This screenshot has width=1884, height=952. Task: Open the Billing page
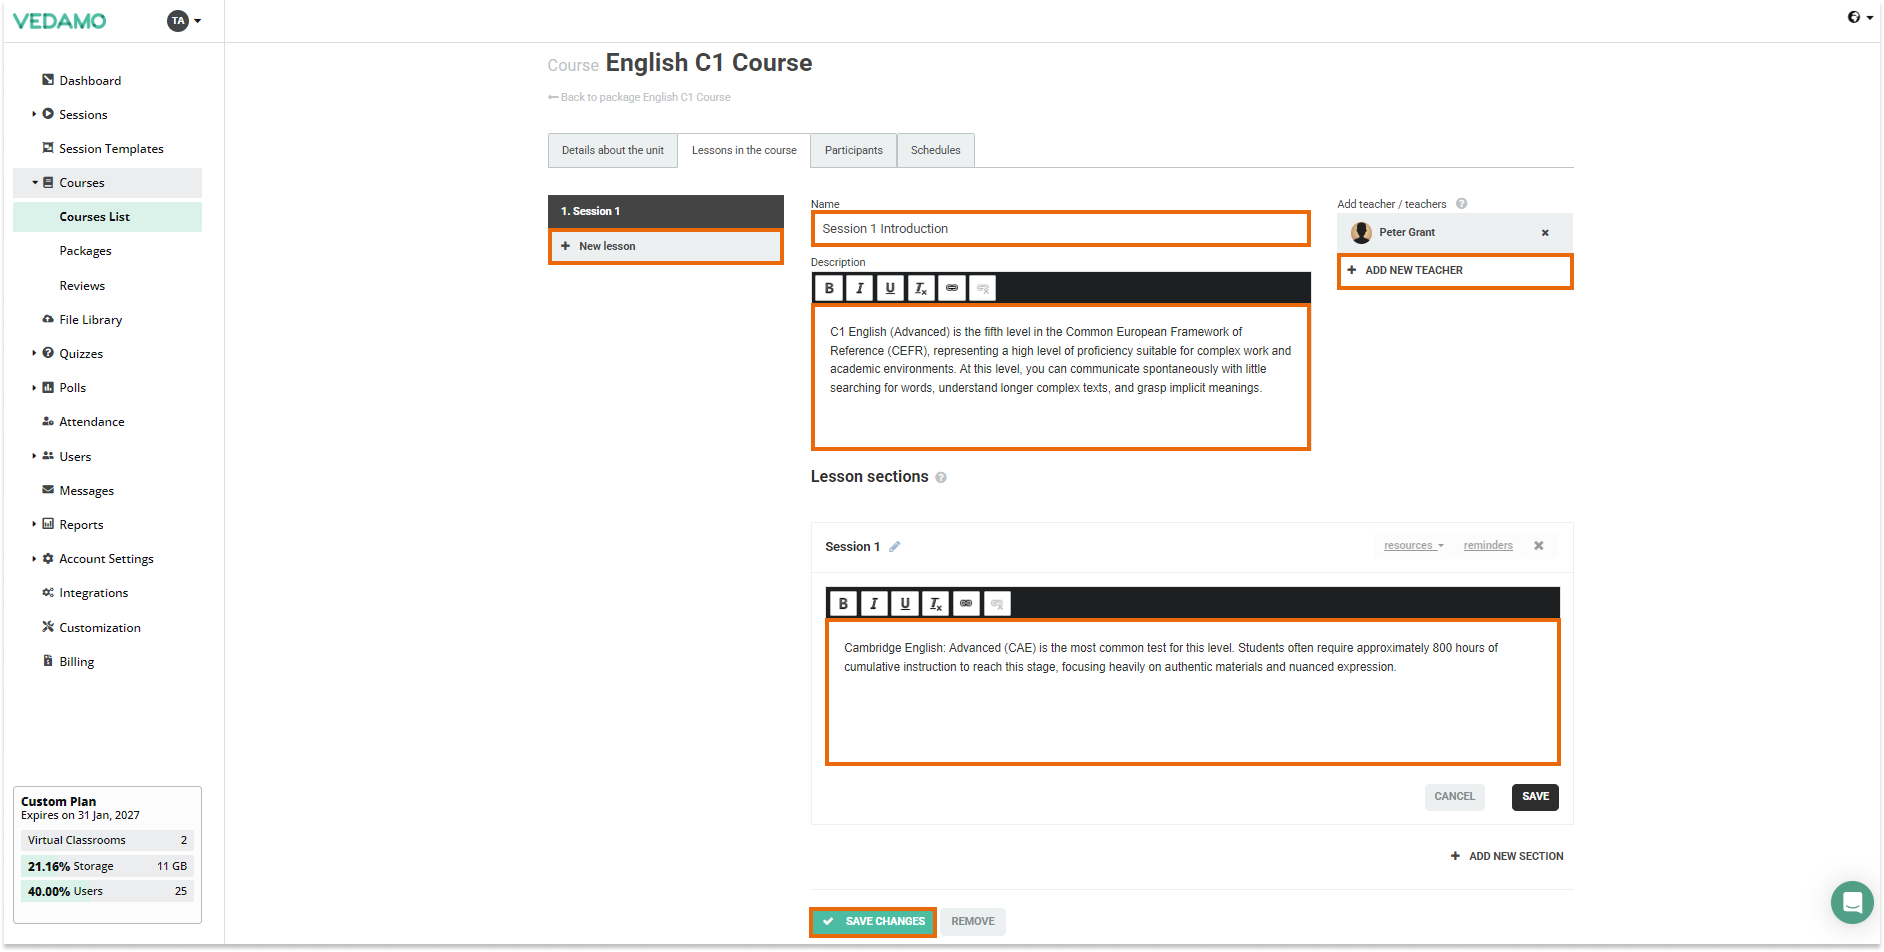(76, 661)
